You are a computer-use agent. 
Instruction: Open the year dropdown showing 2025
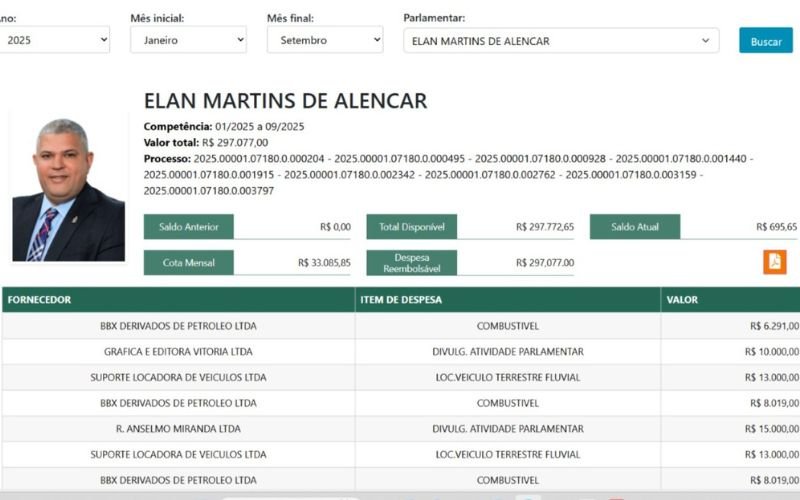pos(55,40)
